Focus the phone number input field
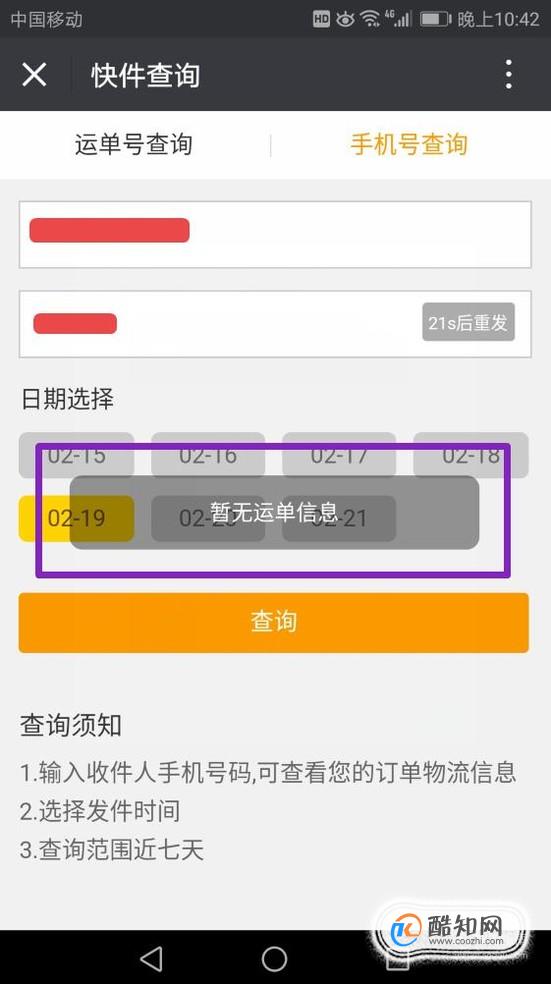This screenshot has height=984, width=551. (275, 235)
